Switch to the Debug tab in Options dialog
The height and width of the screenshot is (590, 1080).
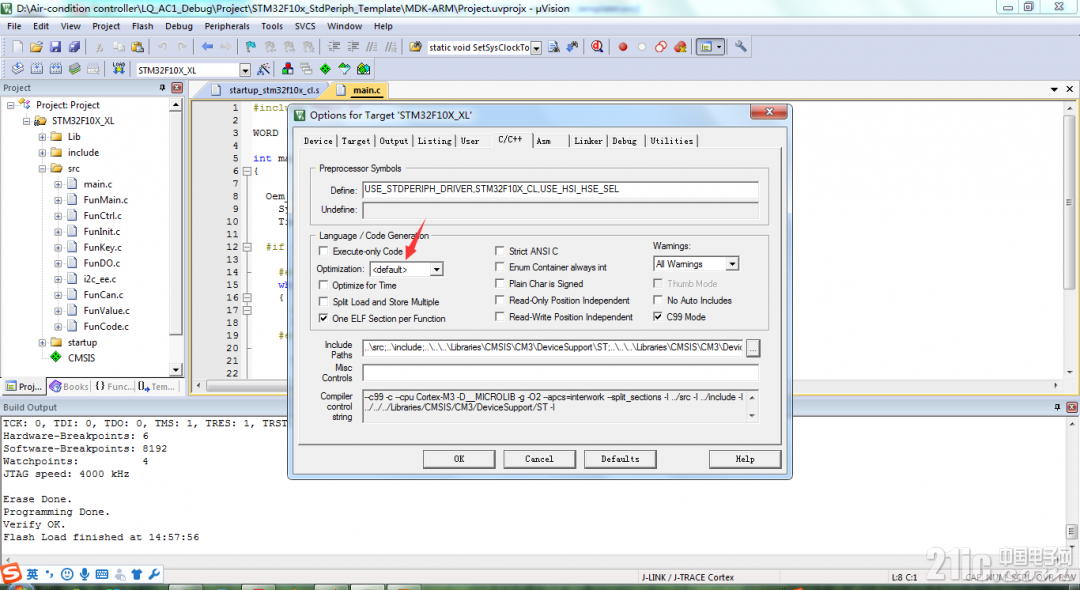tap(625, 140)
